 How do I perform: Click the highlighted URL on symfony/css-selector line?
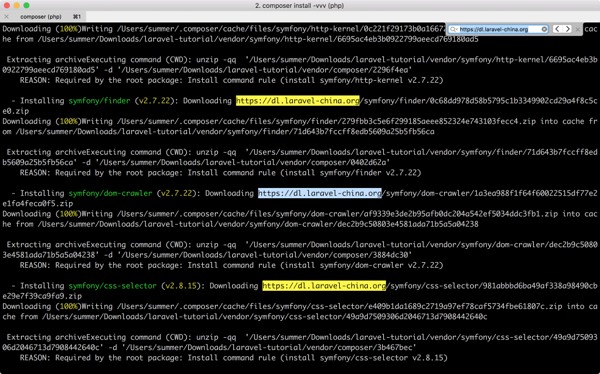[x=324, y=286]
